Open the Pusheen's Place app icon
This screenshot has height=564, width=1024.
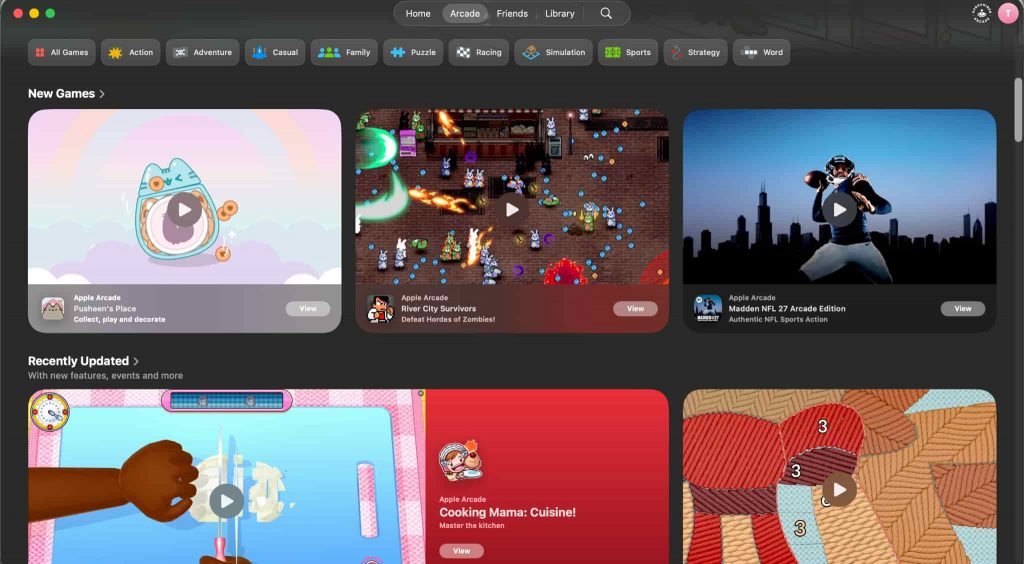click(x=53, y=308)
